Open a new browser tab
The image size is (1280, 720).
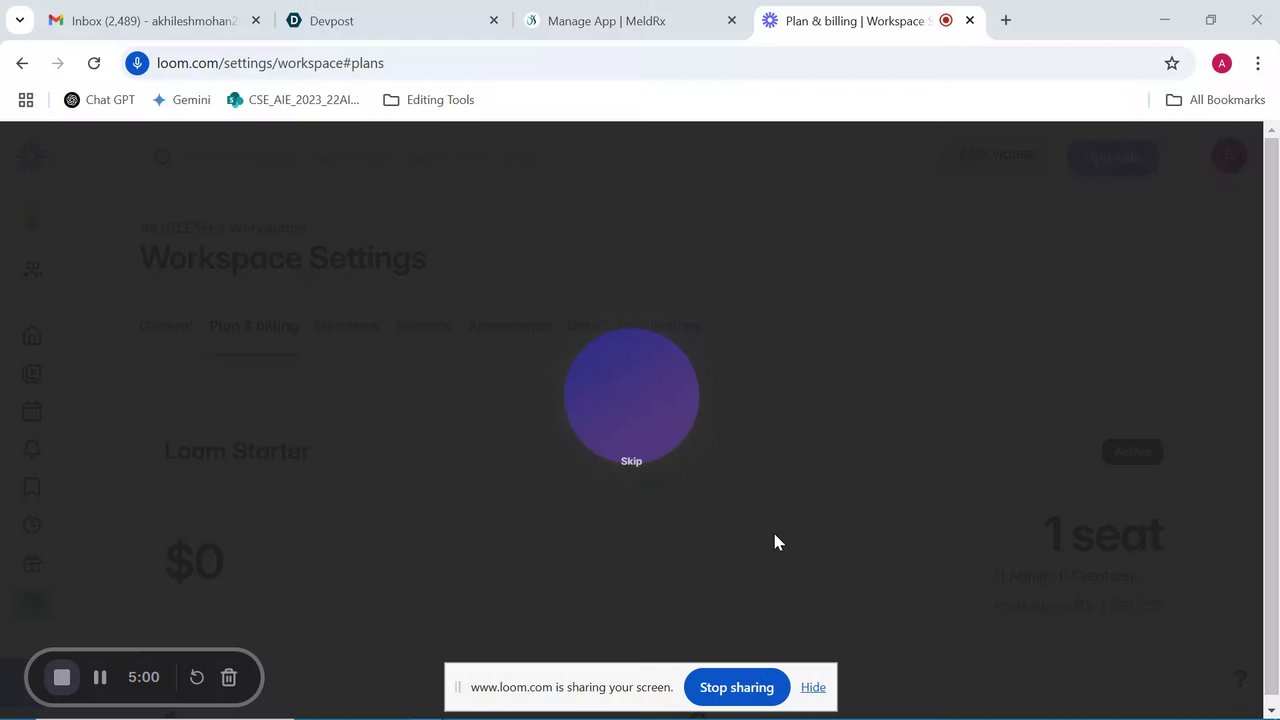(1006, 20)
